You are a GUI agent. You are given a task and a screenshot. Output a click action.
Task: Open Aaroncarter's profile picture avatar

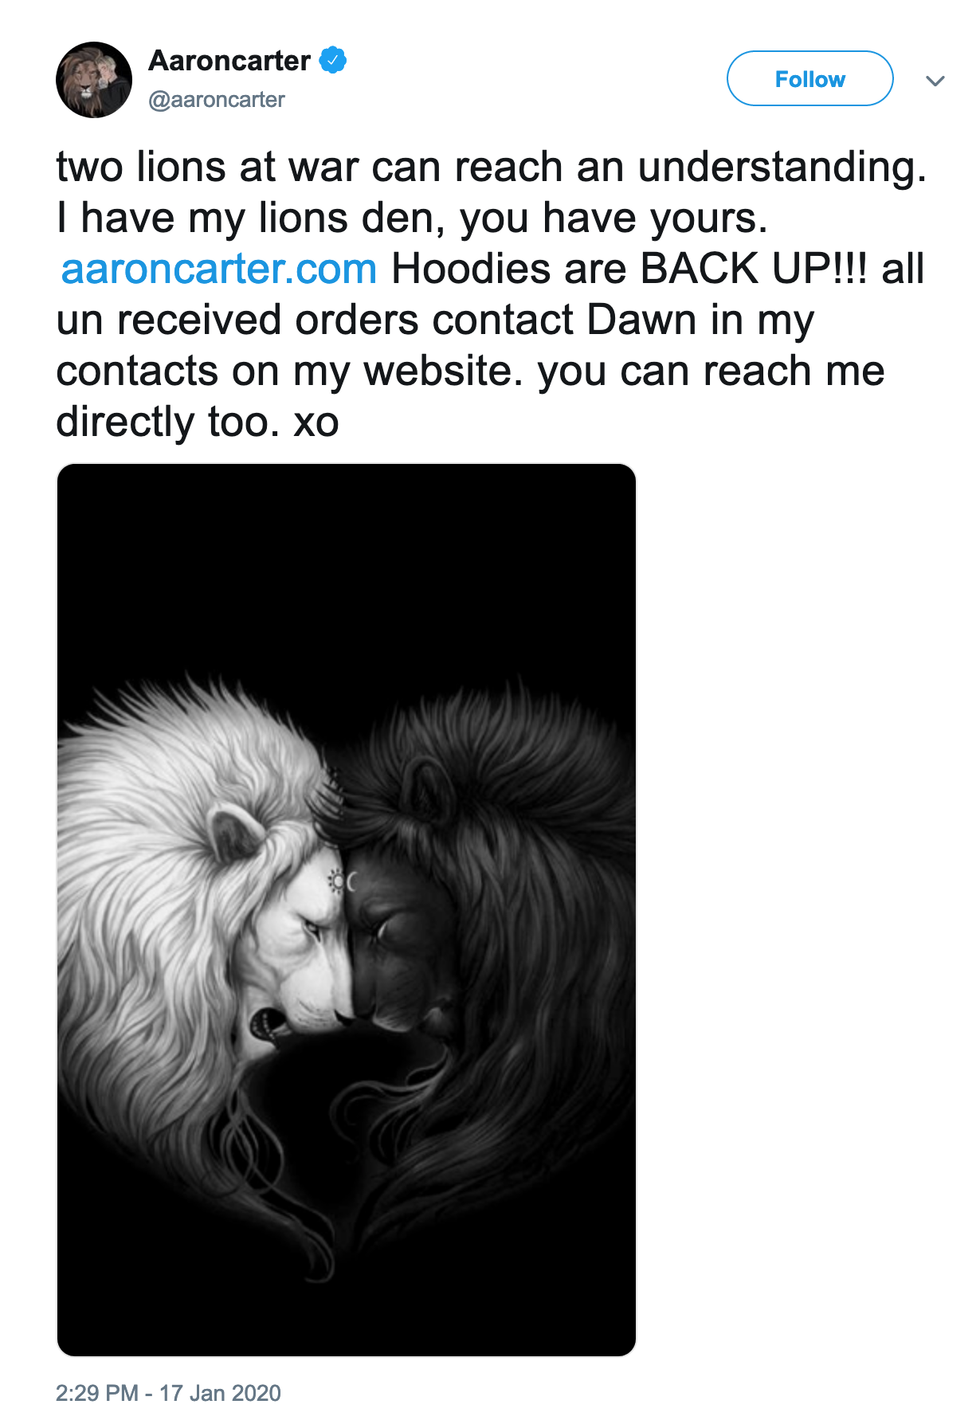pyautogui.click(x=94, y=79)
